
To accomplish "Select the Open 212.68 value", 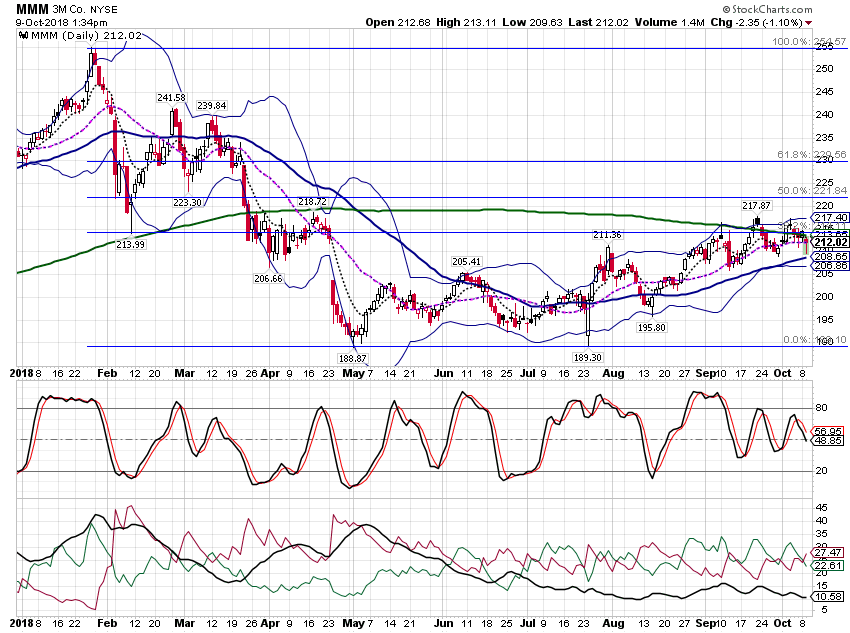I will [398, 22].
